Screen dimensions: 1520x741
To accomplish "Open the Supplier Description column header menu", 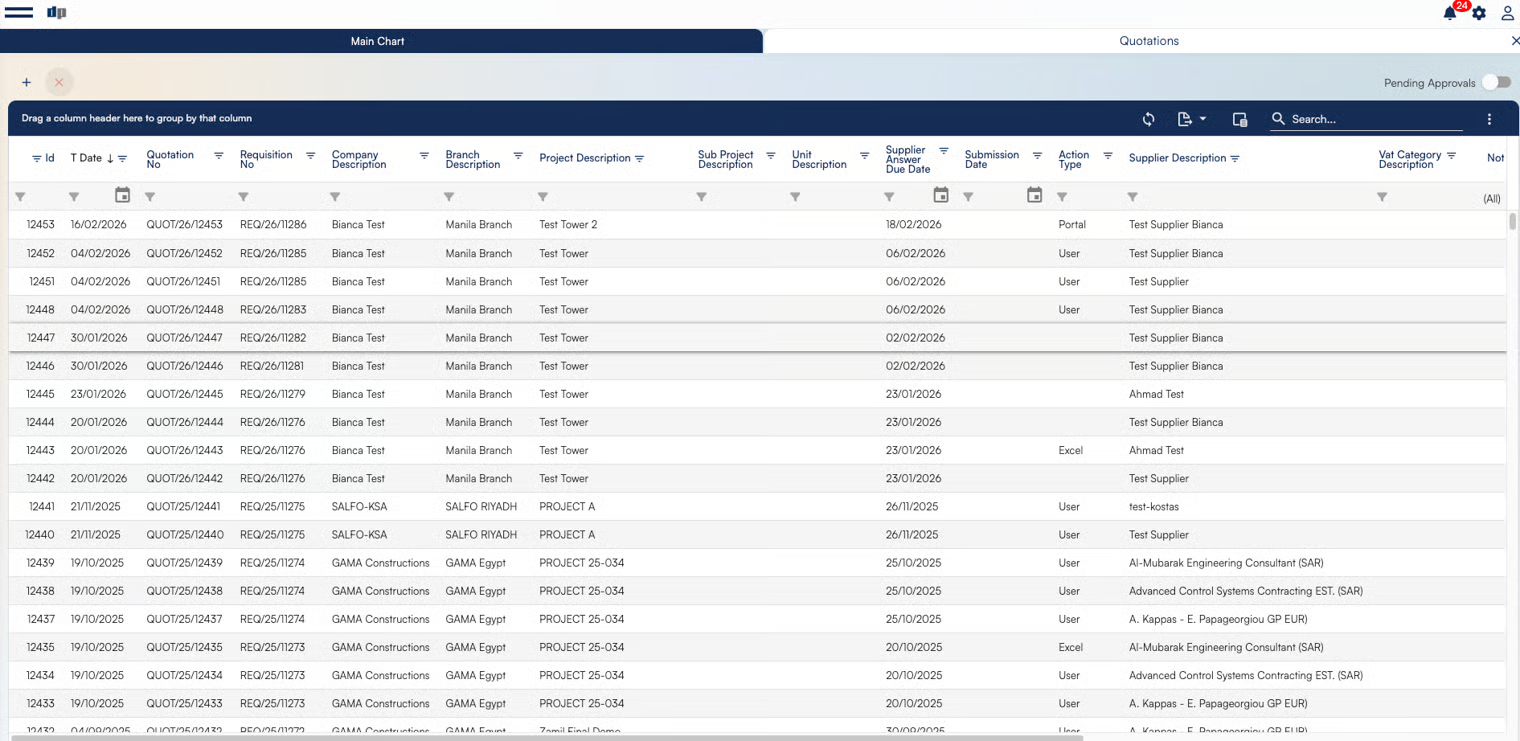I will coord(1235,159).
